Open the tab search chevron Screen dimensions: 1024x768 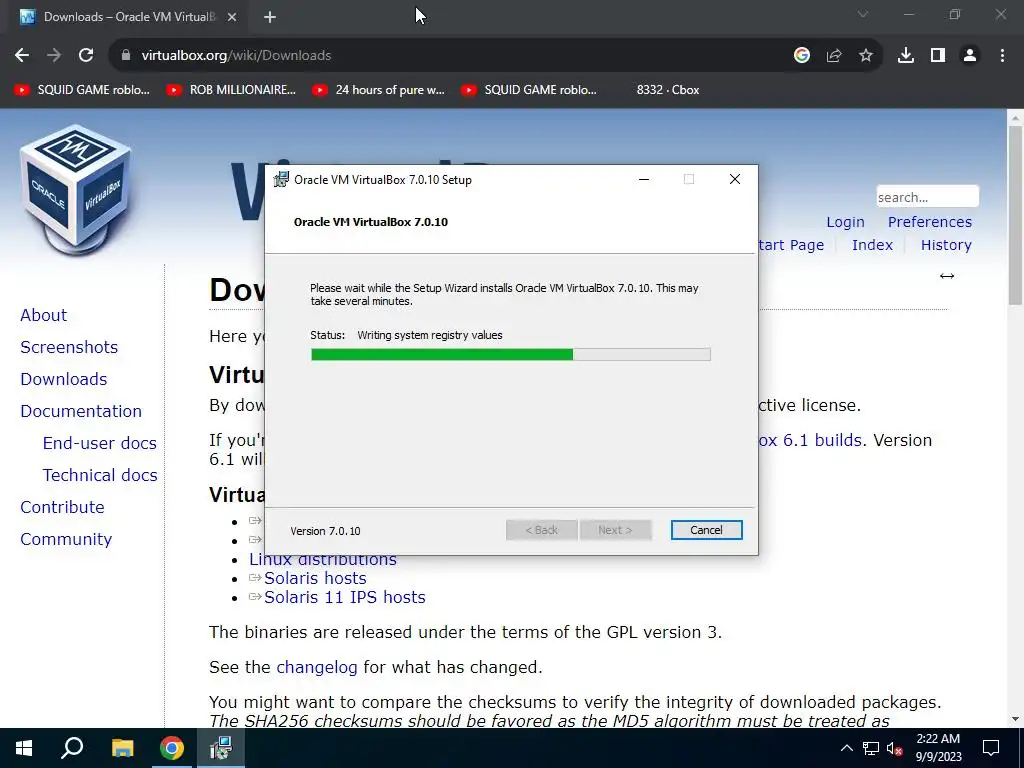pos(863,14)
